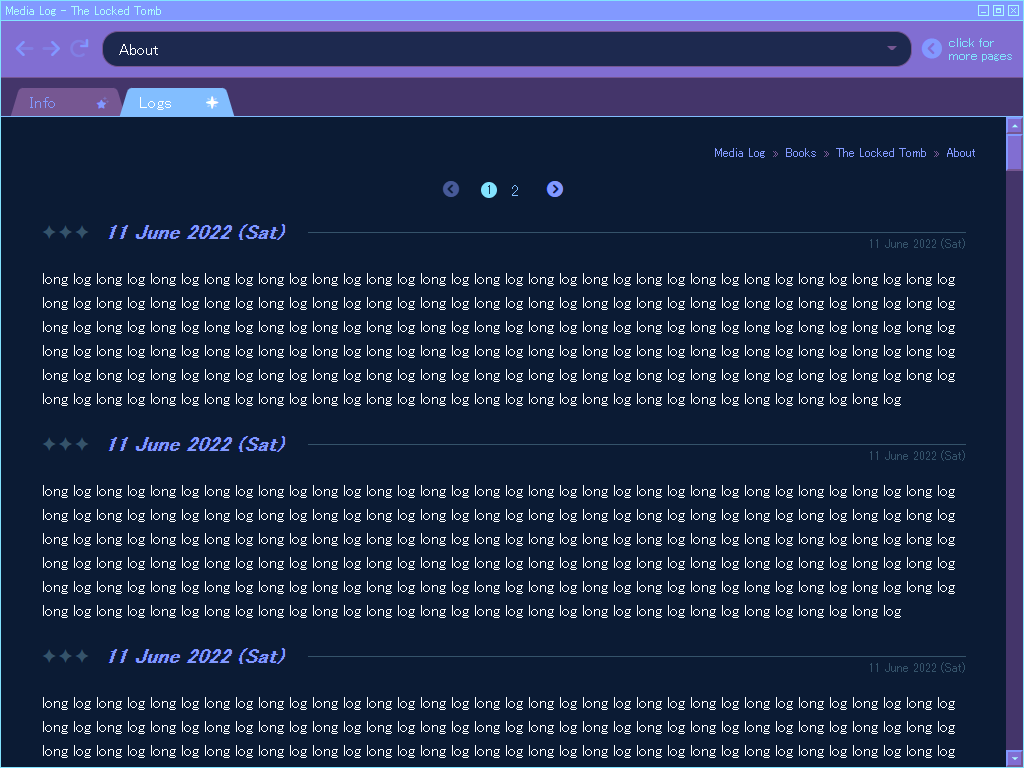Click the vertical scrollbar thumb
This screenshot has height=768, width=1024.
coord(1014,152)
